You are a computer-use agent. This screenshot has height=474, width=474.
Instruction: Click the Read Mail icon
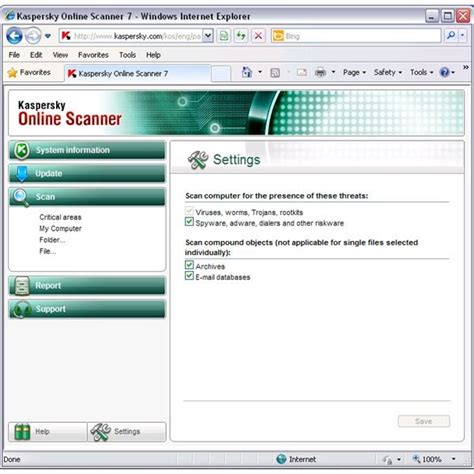pos(302,72)
